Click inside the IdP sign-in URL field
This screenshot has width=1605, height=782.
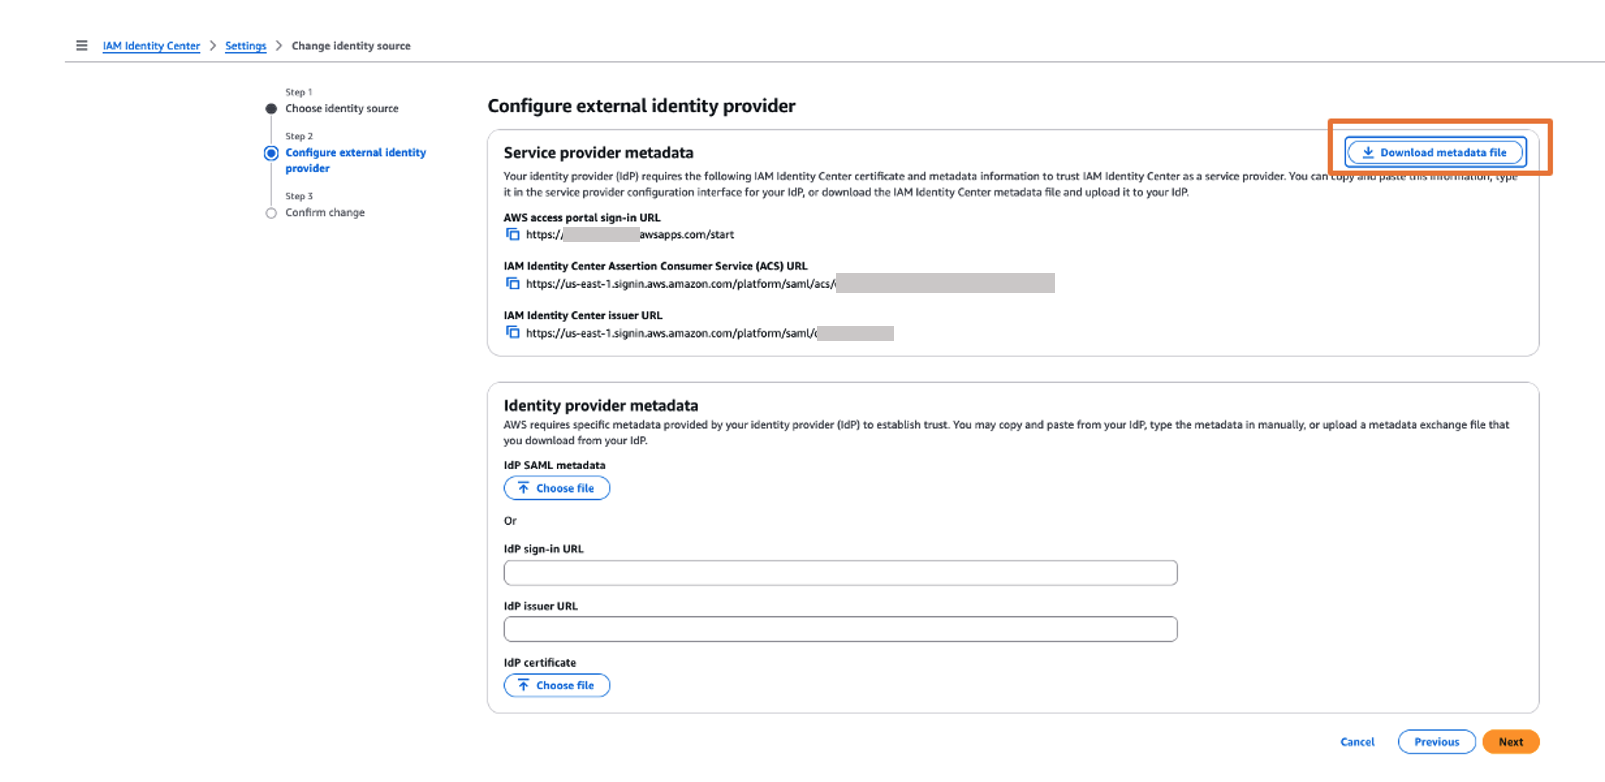(x=840, y=572)
